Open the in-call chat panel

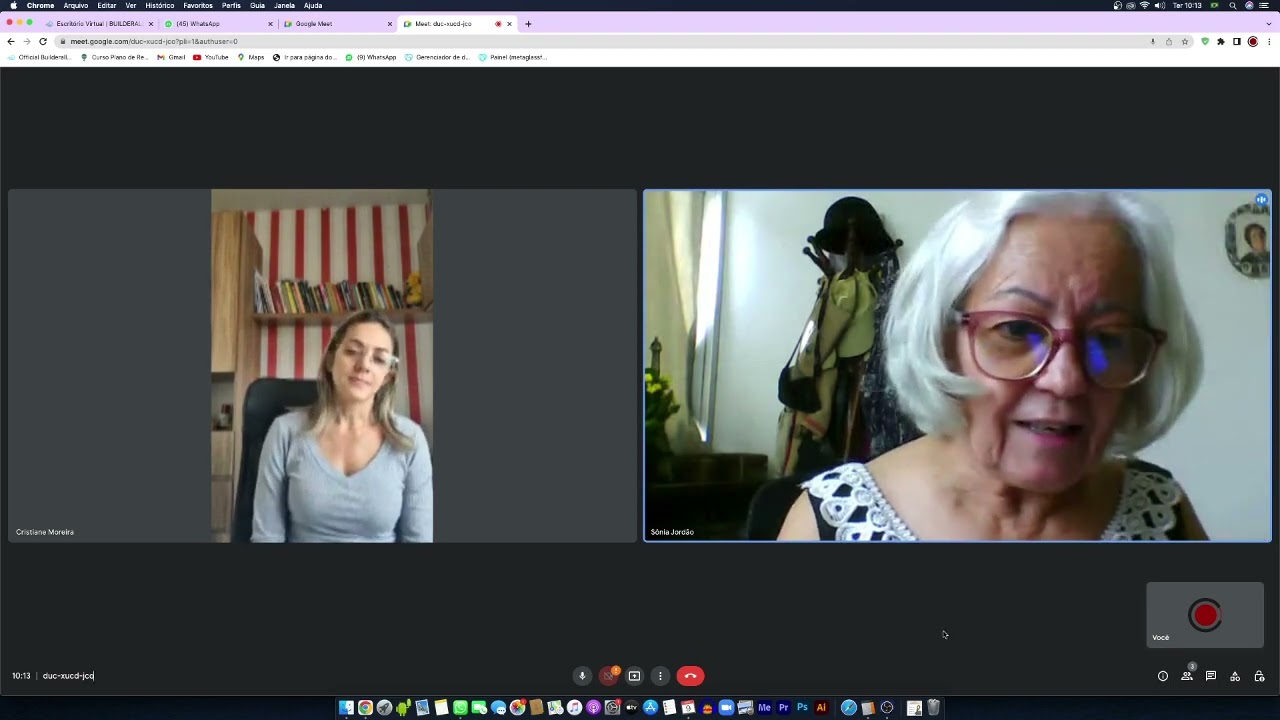click(x=1211, y=676)
